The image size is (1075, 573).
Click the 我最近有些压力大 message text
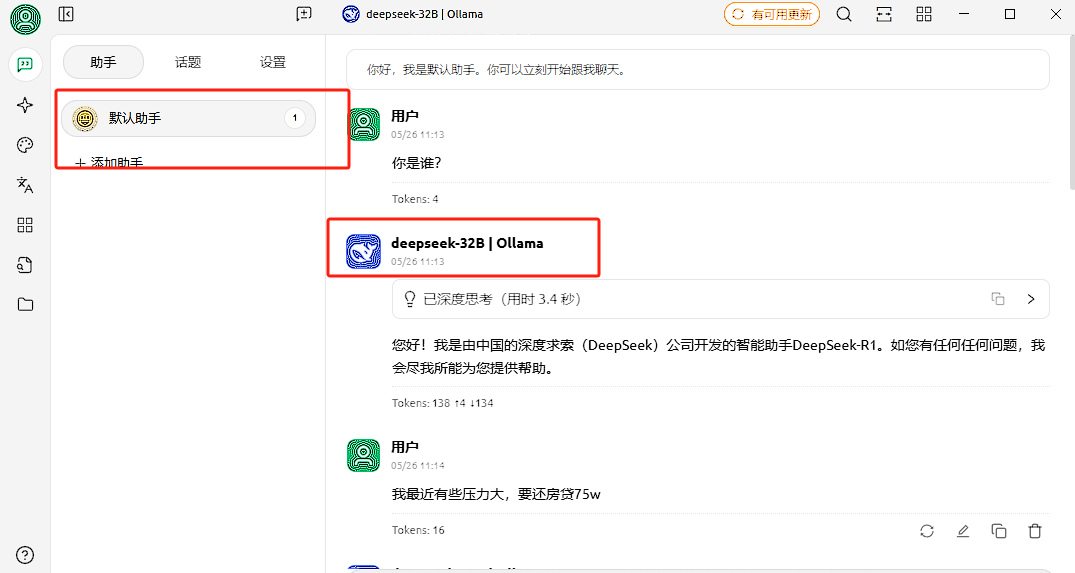[496, 494]
